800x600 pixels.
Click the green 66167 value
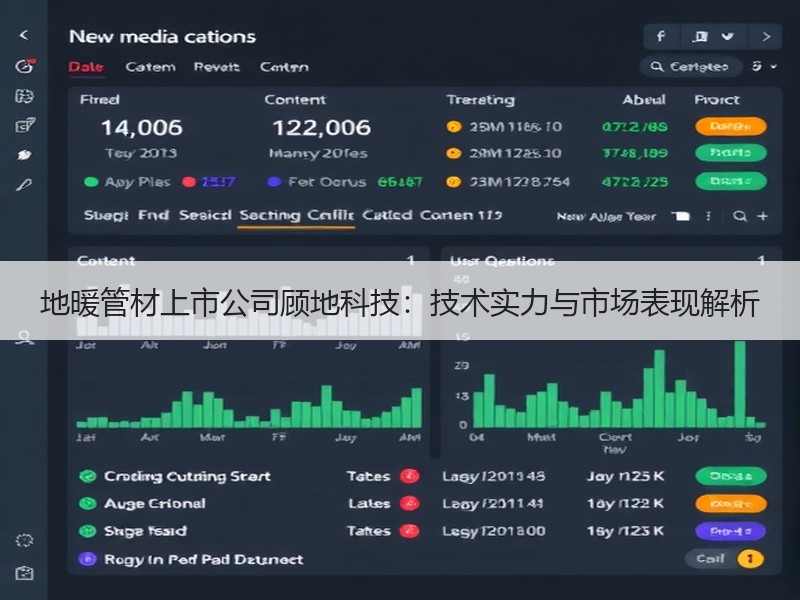click(400, 182)
